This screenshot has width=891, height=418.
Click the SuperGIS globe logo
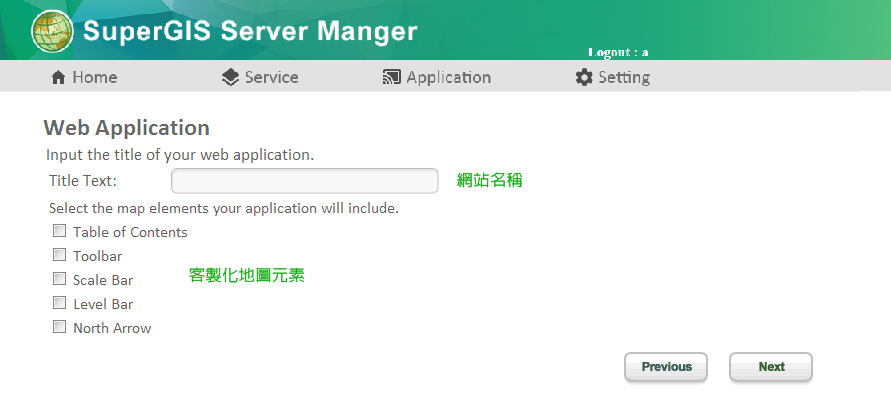[52, 31]
